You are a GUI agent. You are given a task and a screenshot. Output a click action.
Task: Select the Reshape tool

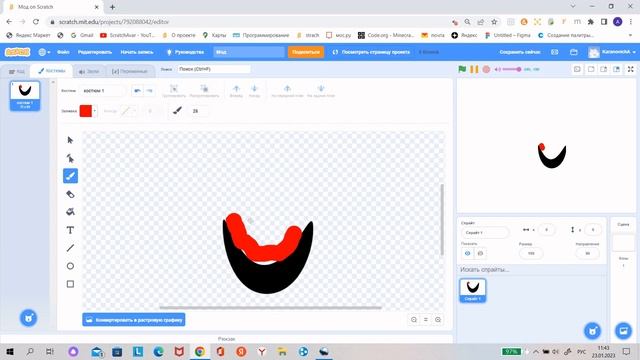(70, 158)
